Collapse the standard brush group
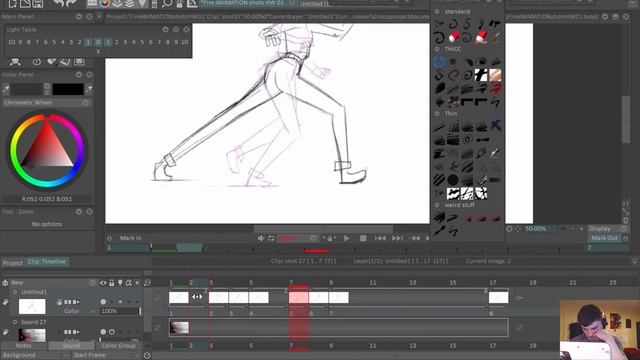 [x=437, y=11]
